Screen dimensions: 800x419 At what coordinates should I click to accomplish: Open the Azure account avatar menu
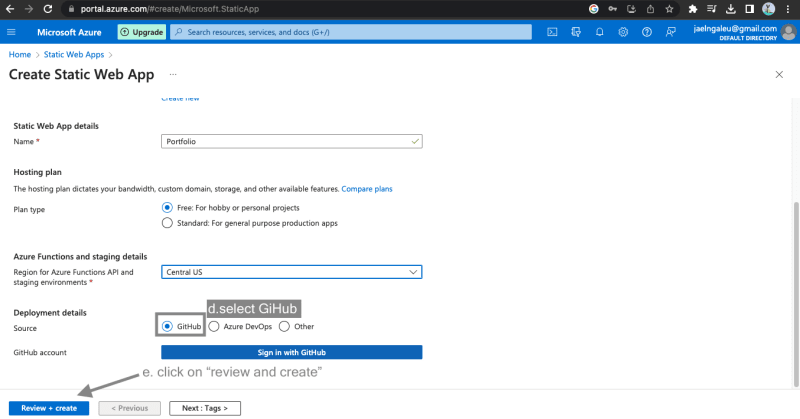(x=788, y=33)
